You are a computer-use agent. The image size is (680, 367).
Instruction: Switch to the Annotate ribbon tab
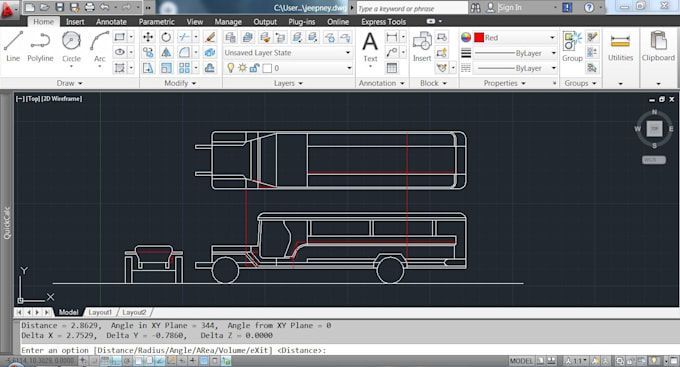pos(111,22)
